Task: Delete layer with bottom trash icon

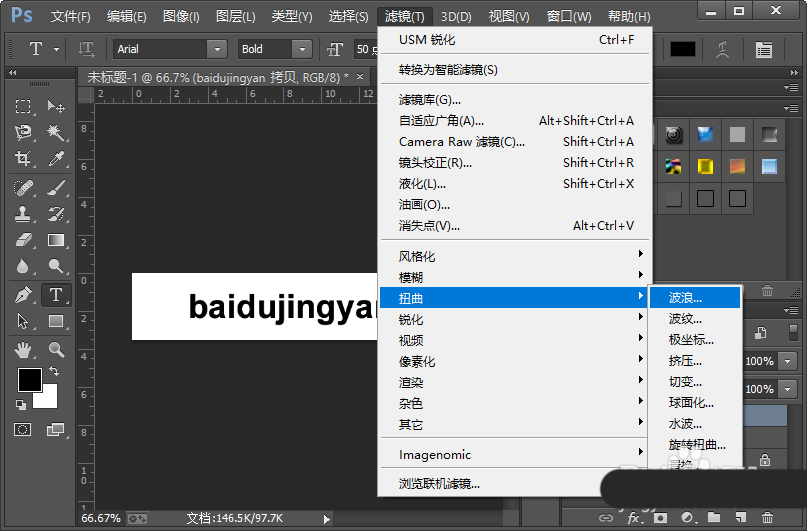Action: pyautogui.click(x=767, y=518)
